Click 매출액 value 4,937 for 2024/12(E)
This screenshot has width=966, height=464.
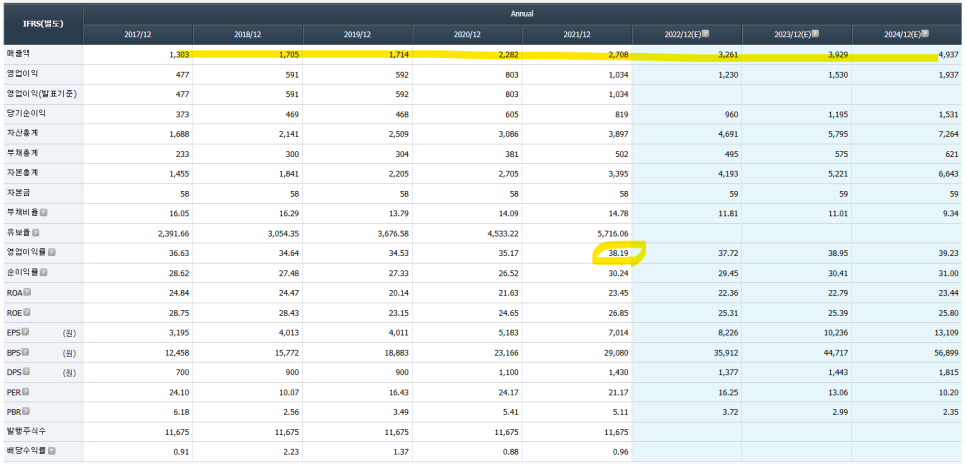pos(947,55)
